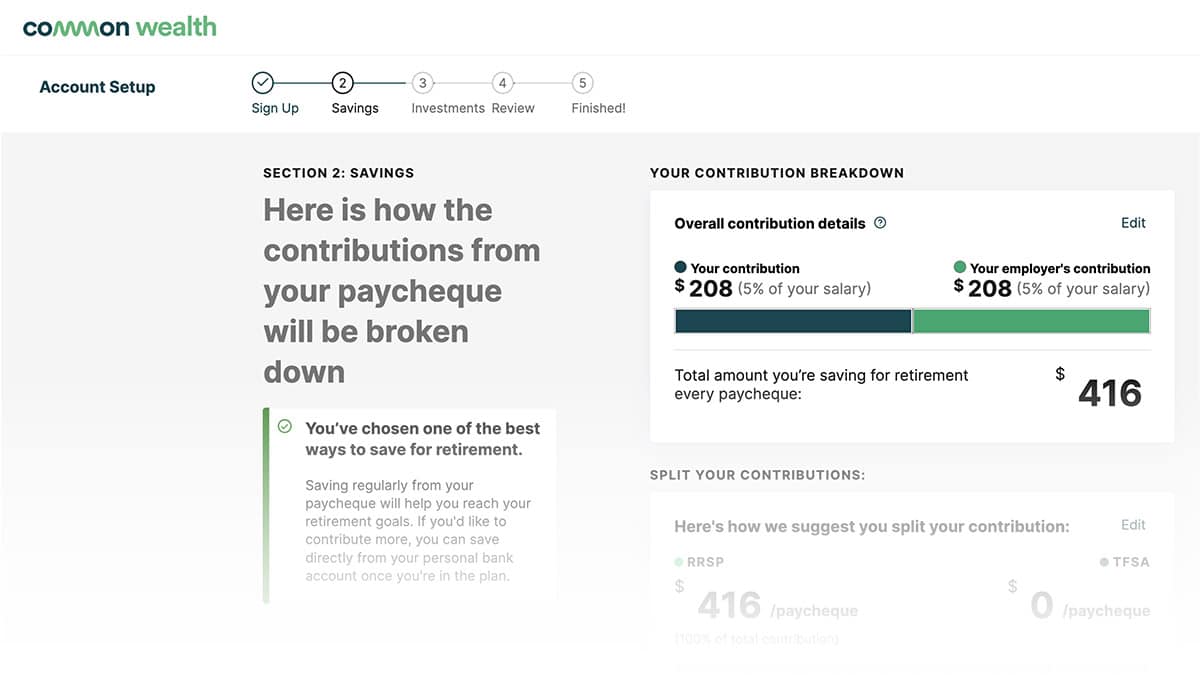Click the Savings step label

coord(355,108)
